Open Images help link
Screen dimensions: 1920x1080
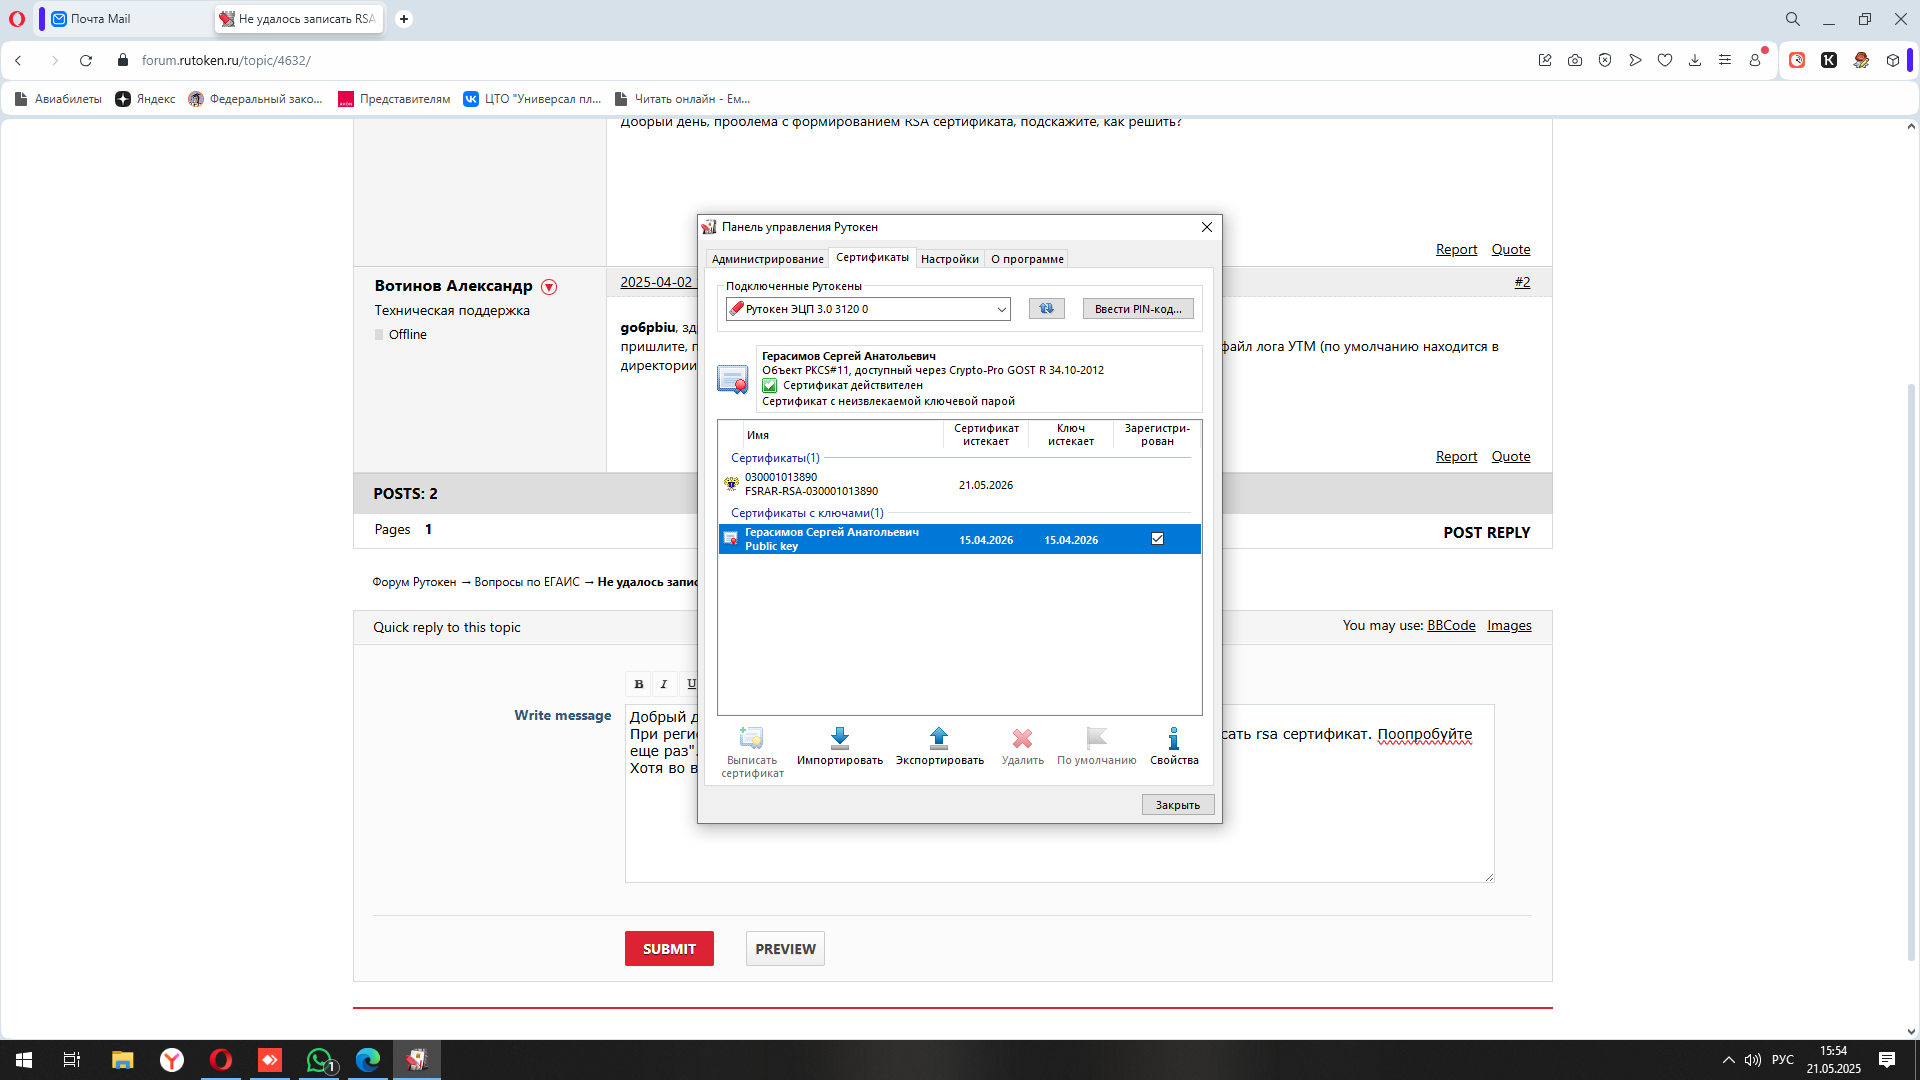click(1509, 626)
